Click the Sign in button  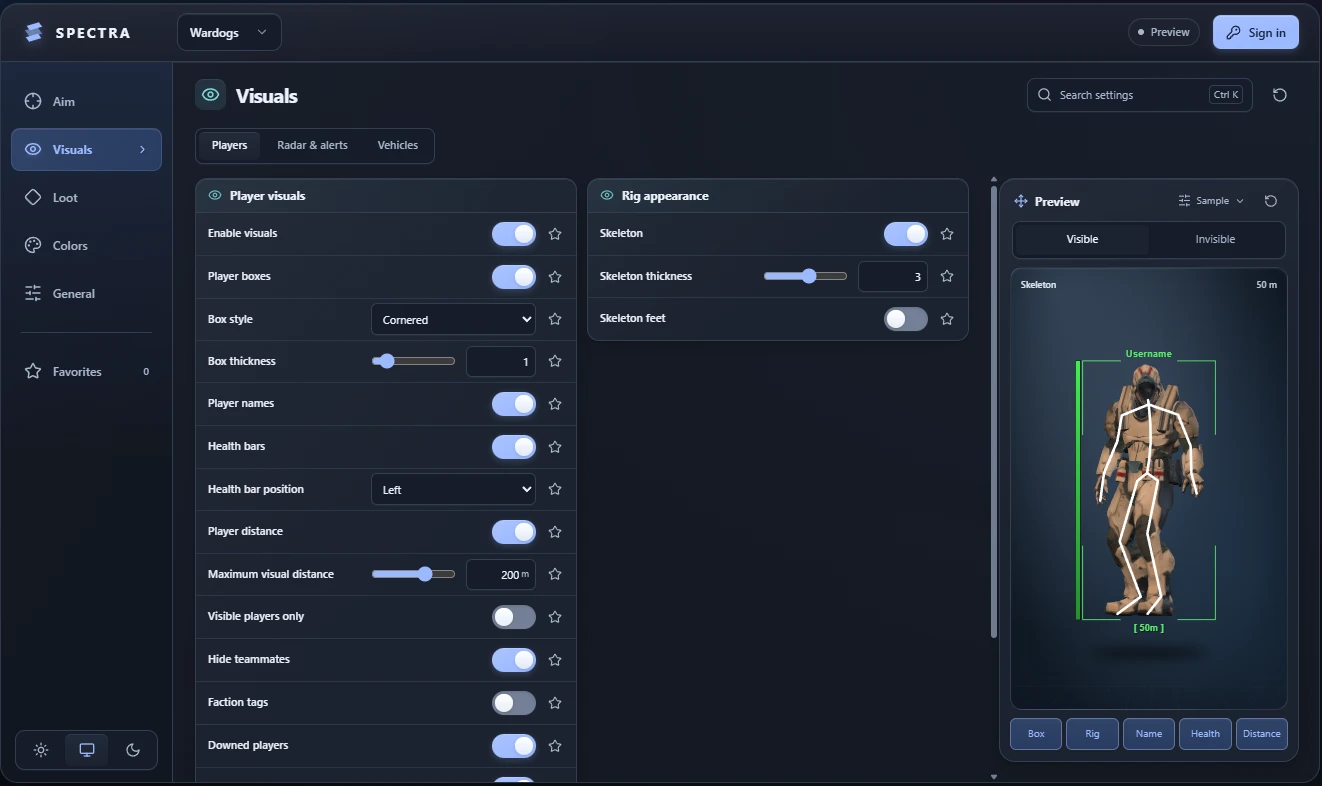tap(1256, 32)
